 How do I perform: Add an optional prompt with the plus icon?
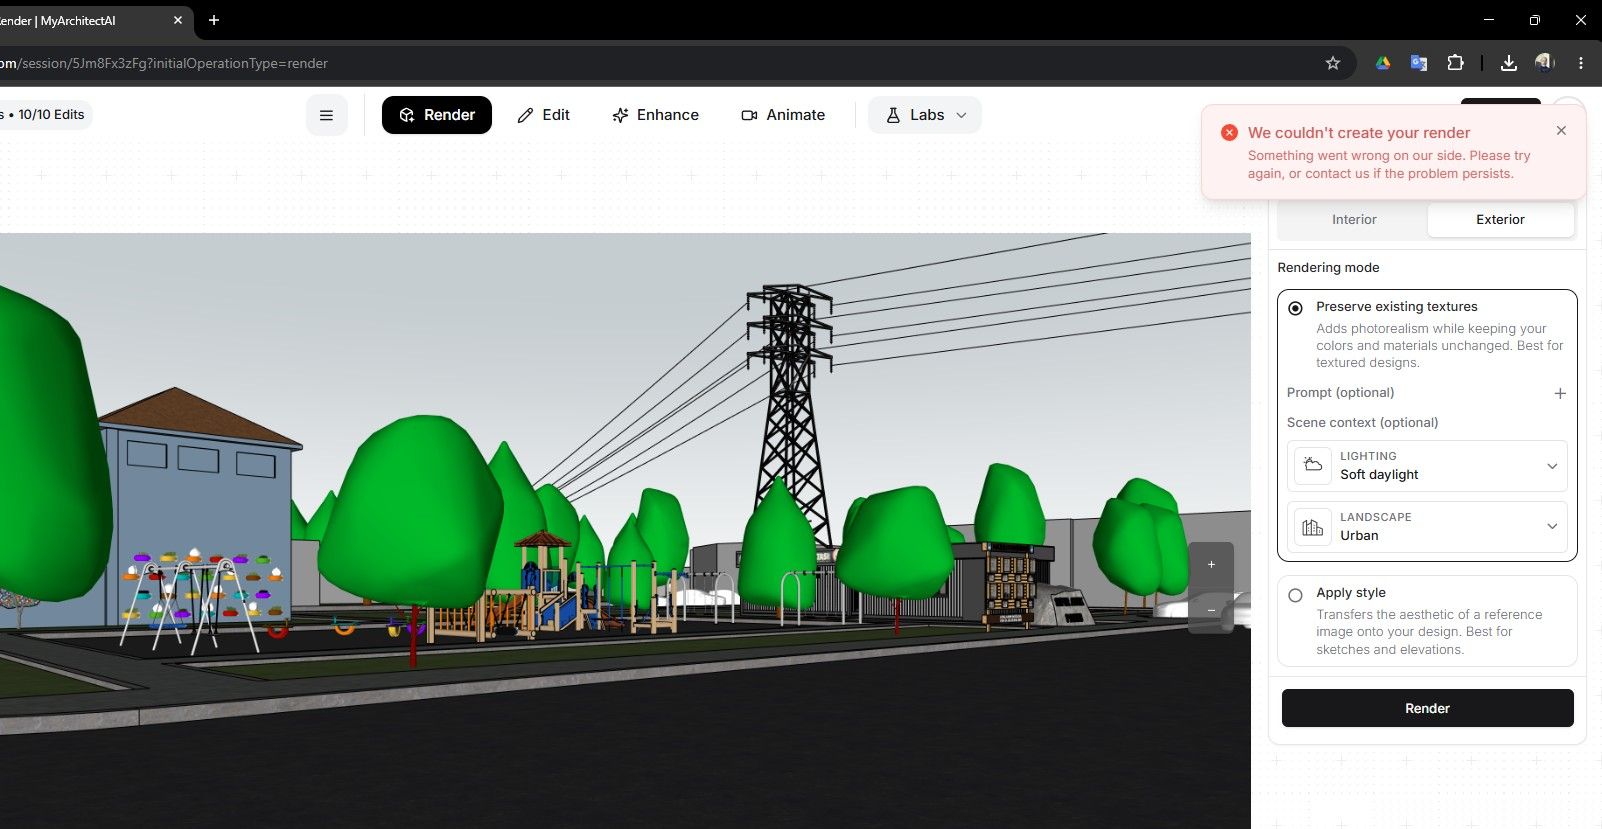pos(1560,393)
